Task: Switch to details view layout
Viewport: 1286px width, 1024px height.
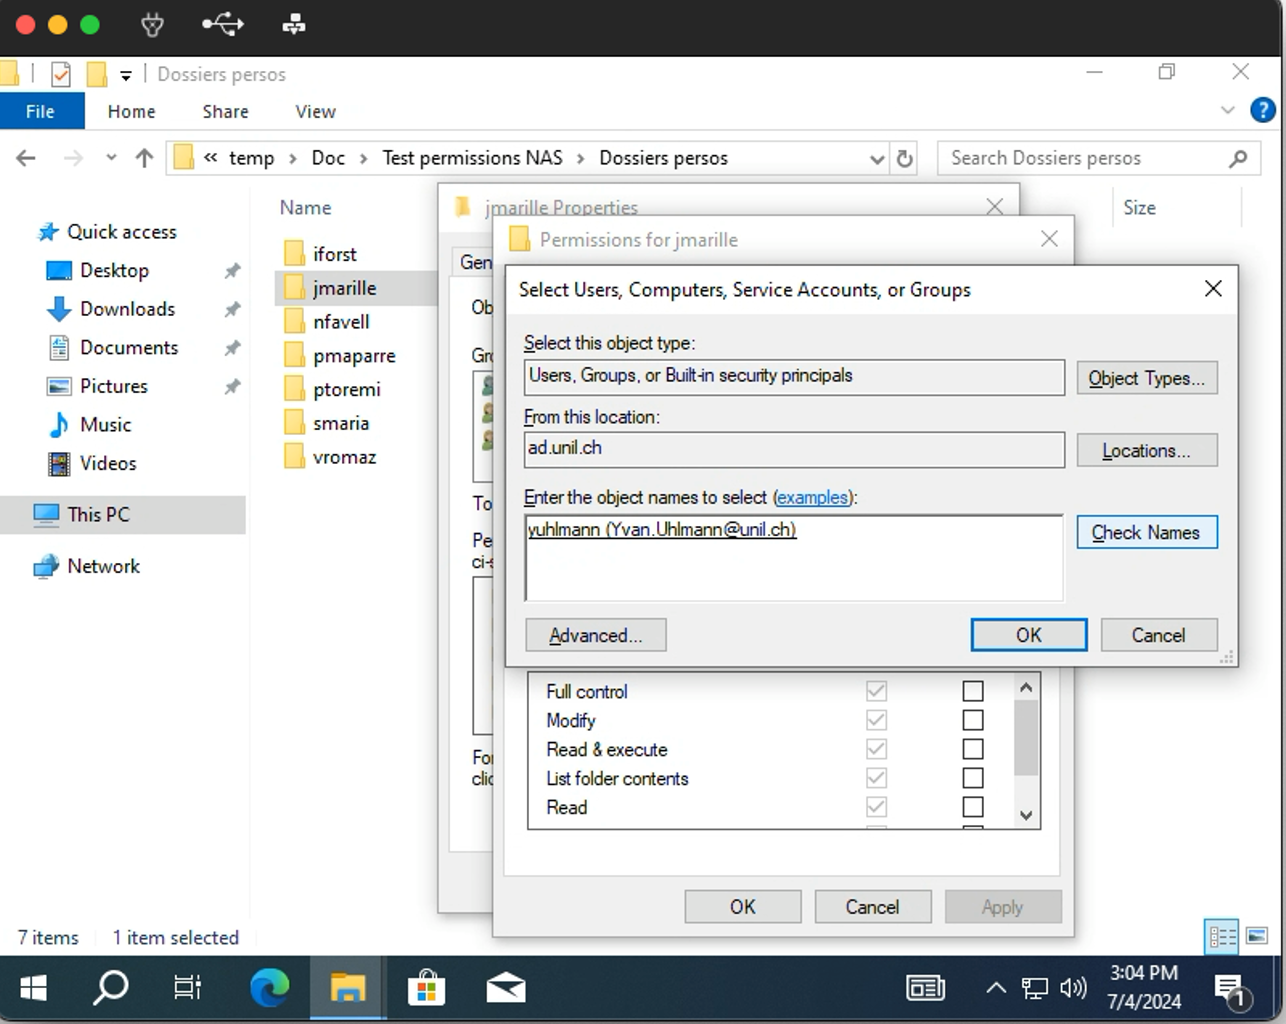Action: [x=1222, y=937]
